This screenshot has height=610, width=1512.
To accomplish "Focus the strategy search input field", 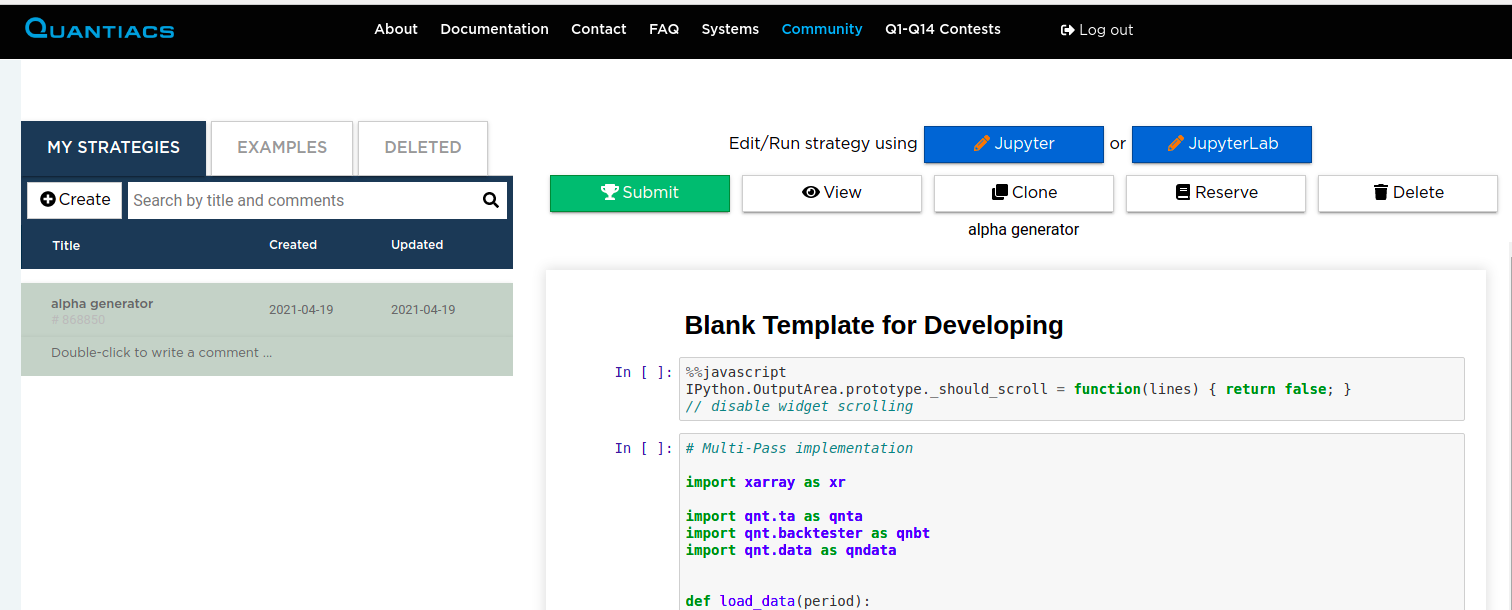I will pos(302,200).
